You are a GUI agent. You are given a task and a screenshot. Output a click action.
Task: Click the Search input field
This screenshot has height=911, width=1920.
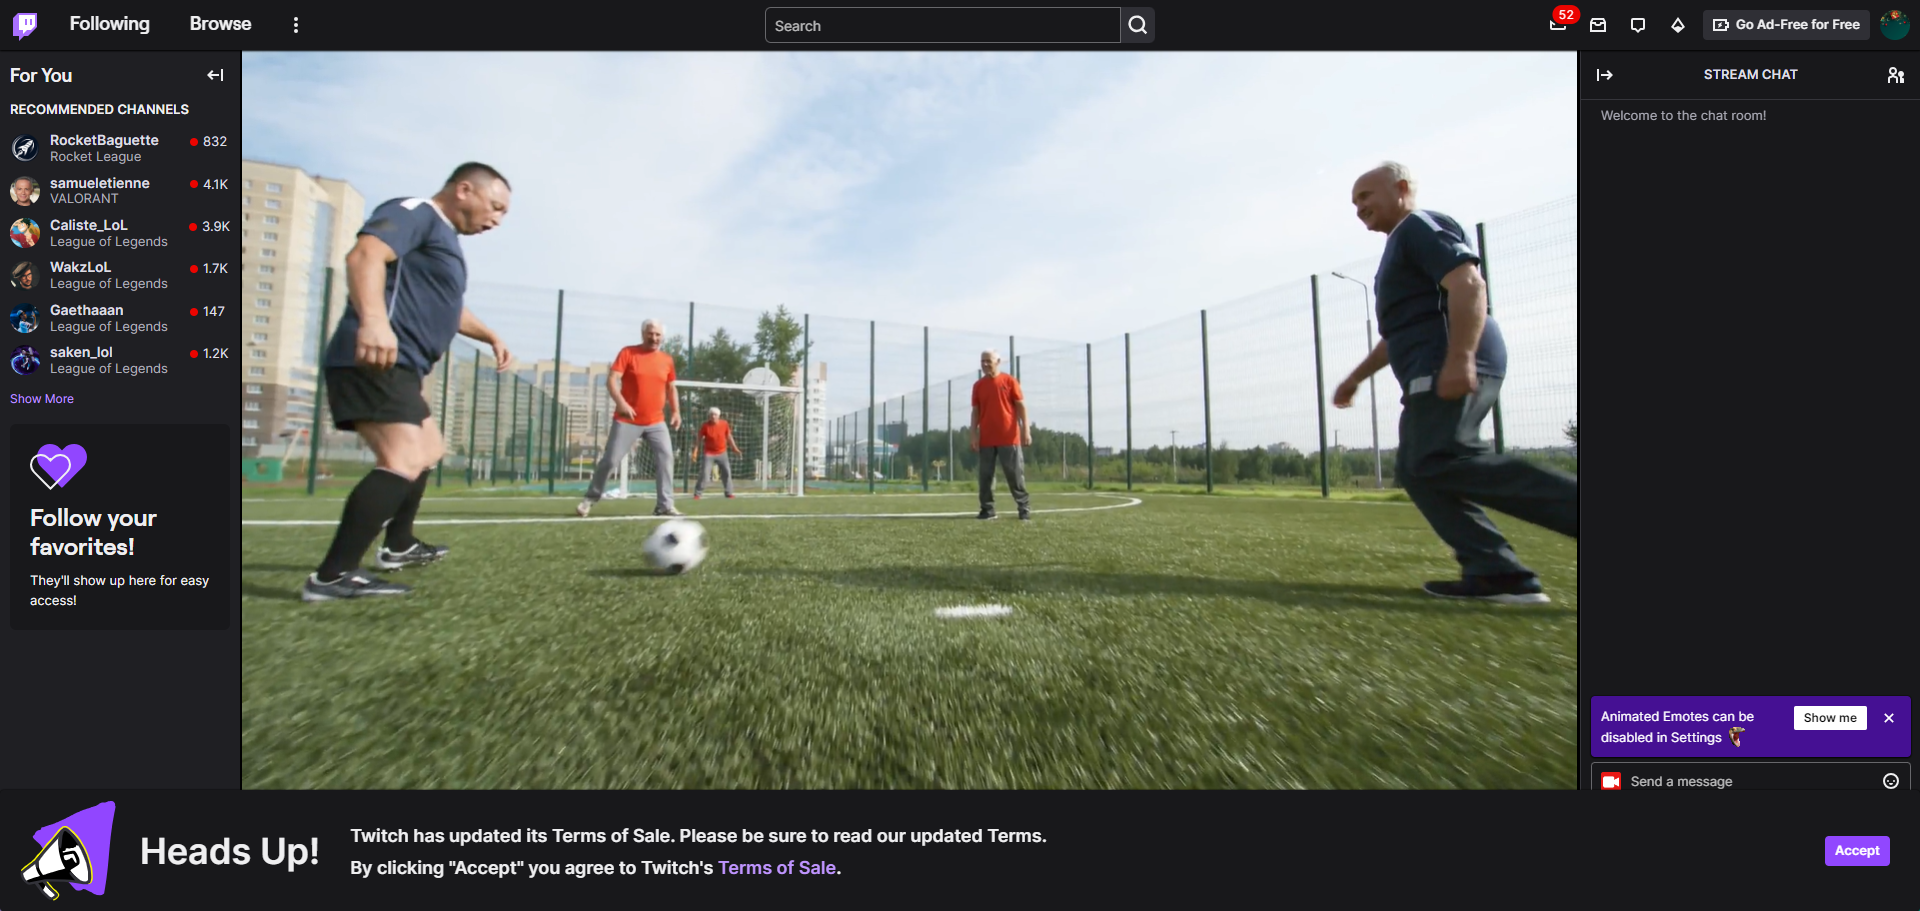942,25
